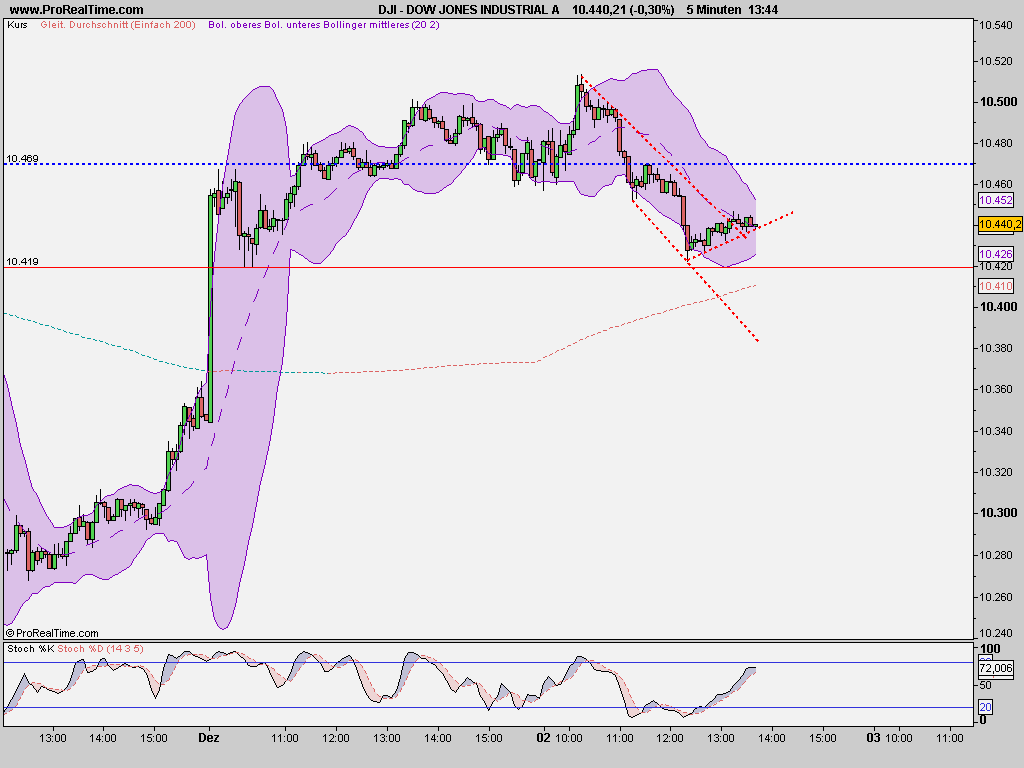The height and width of the screenshot is (768, 1024).
Task: Select the Stoch %D (14 3 5) legend
Action: 100,648
